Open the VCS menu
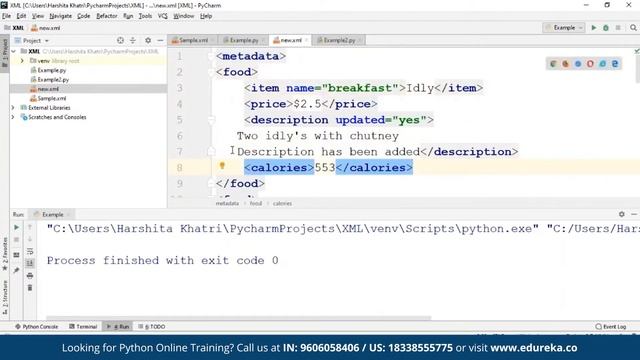 pyautogui.click(x=162, y=16)
